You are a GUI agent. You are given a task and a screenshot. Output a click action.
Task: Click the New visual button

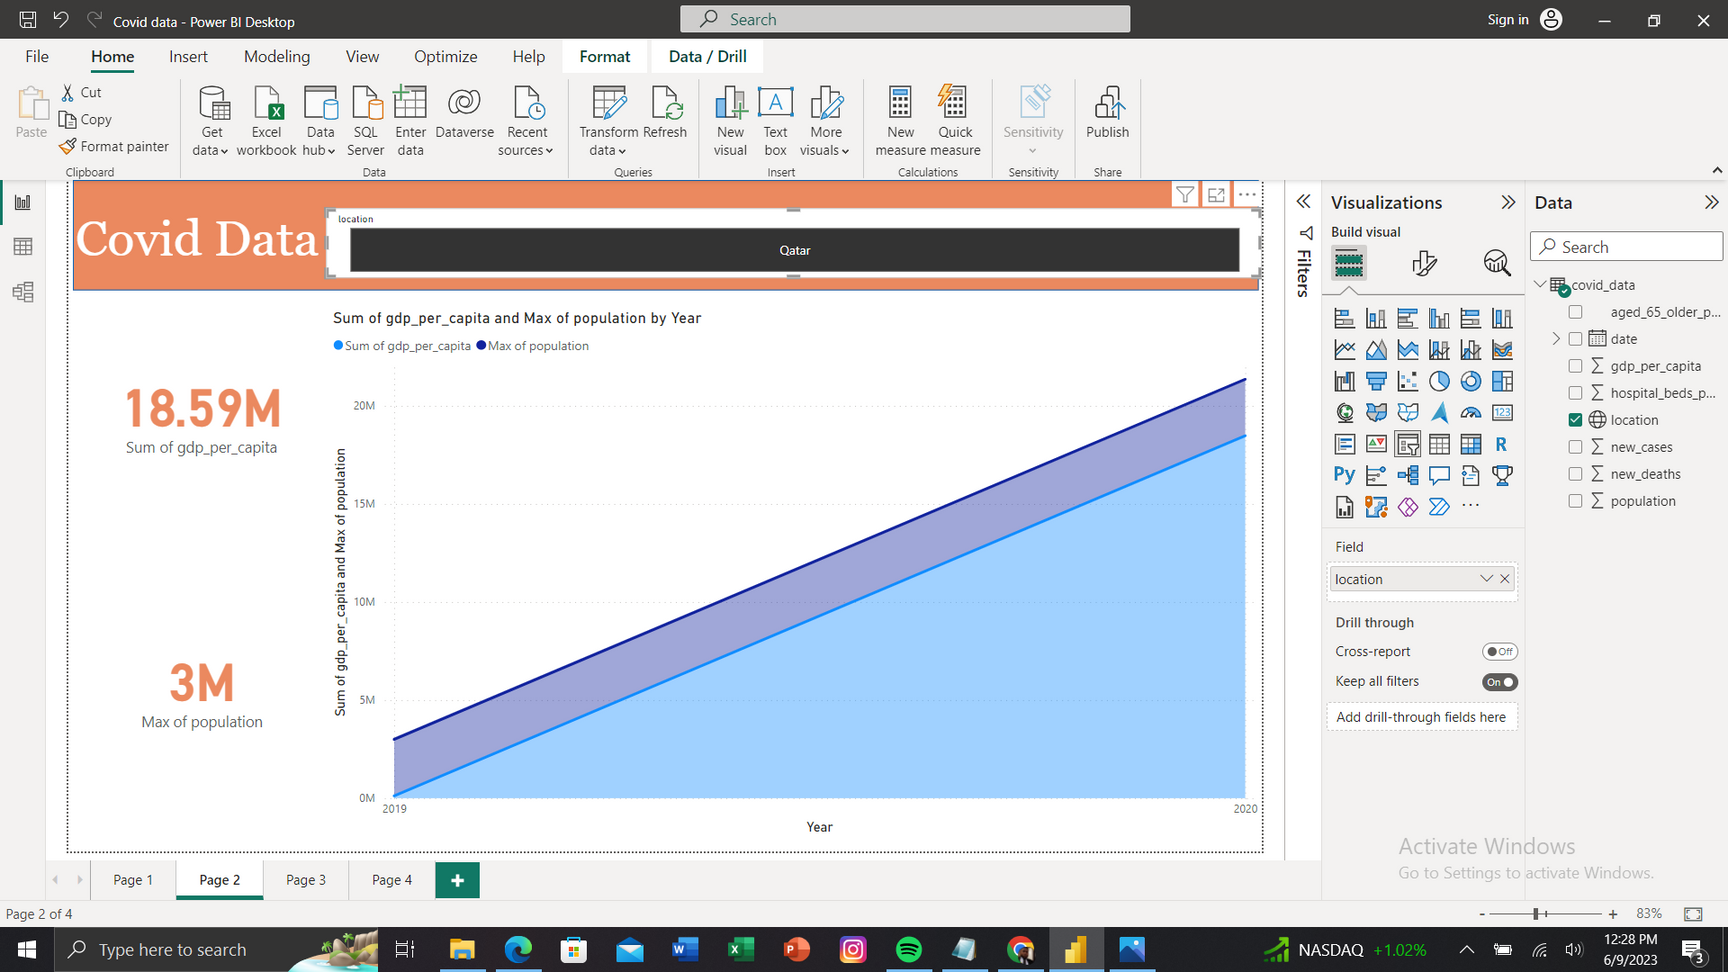[x=730, y=121]
